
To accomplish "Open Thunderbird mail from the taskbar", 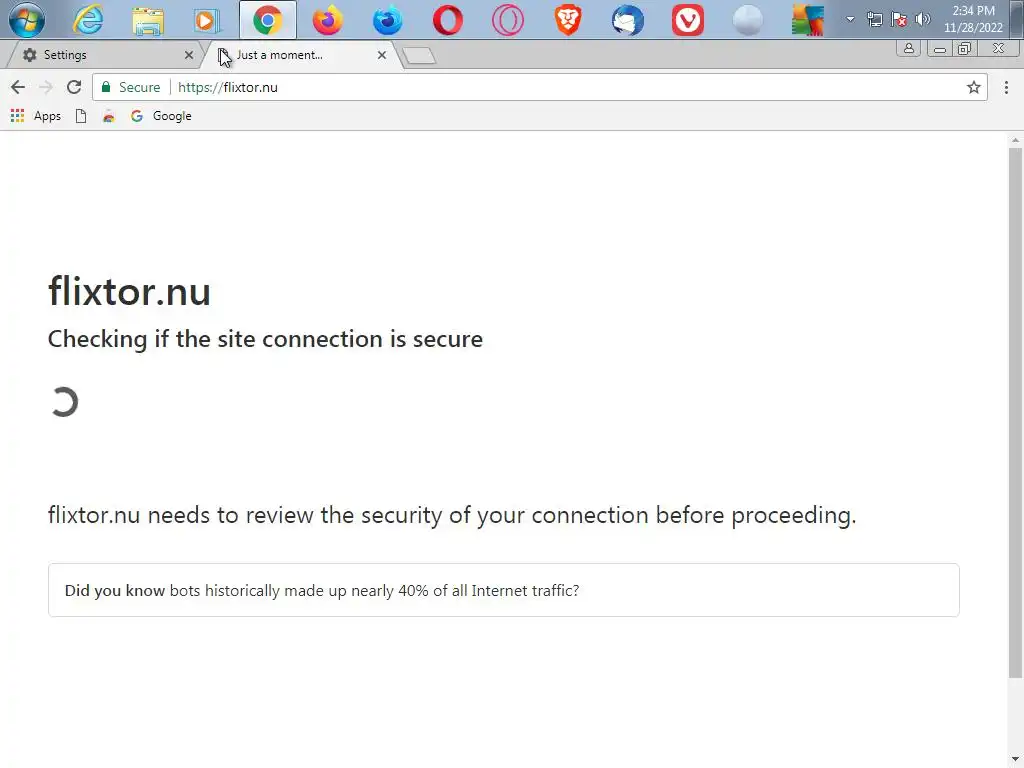I will click(x=628, y=20).
